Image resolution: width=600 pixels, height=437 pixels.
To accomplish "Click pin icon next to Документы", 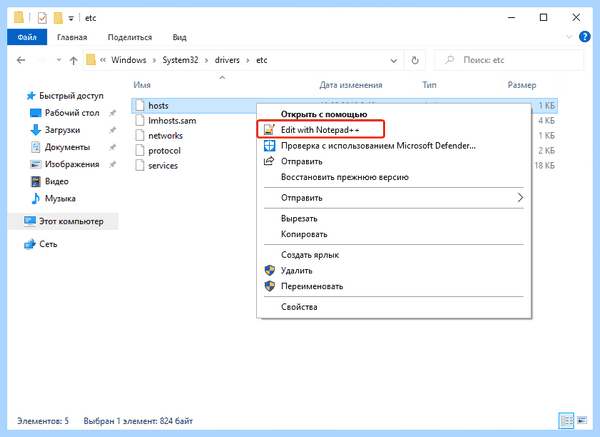I will coord(112,147).
